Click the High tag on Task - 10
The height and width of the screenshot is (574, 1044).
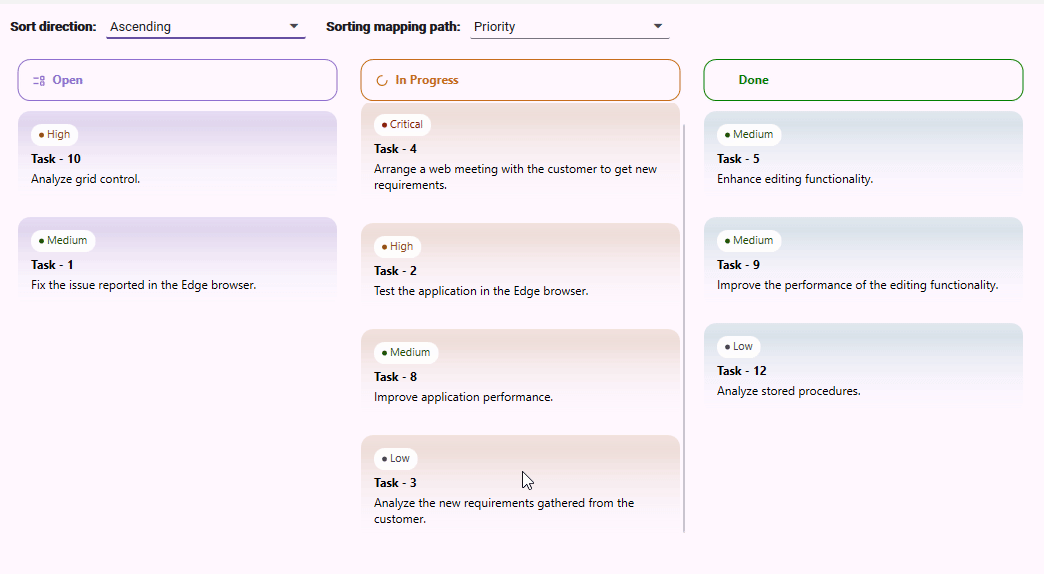click(x=55, y=135)
